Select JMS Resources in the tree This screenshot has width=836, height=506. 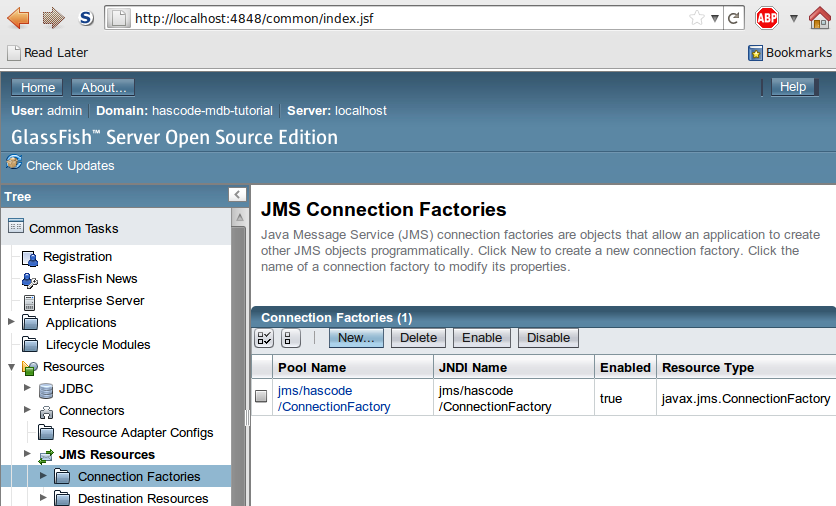[107, 455]
